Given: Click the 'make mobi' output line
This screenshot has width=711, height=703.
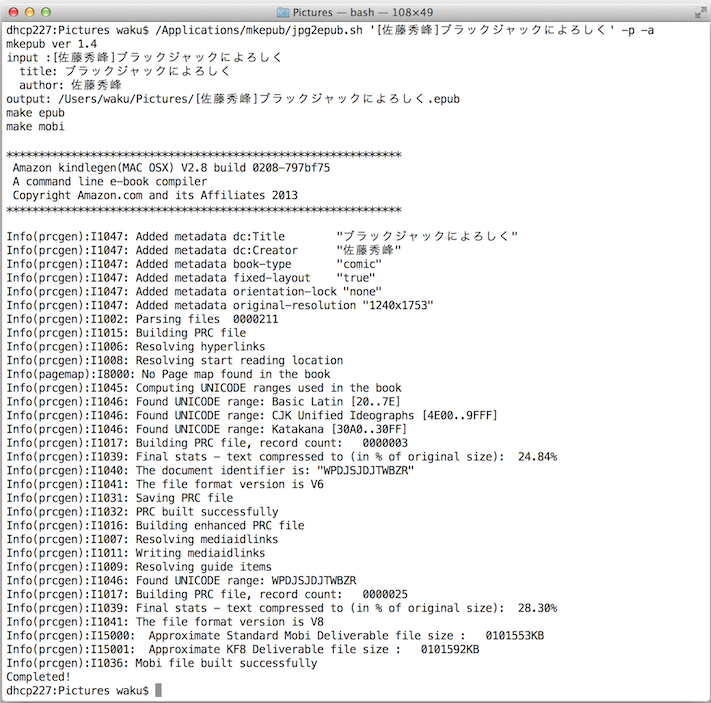Looking at the screenshot, I should [37, 128].
